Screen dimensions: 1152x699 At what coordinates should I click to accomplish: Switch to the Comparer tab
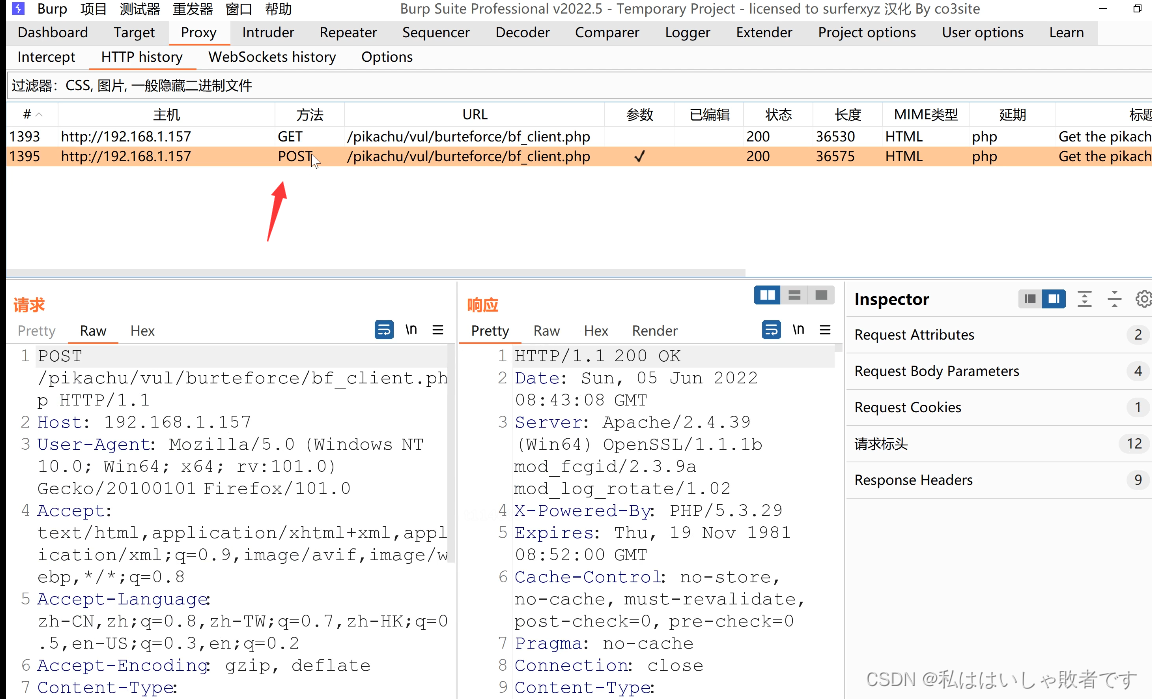(x=607, y=32)
